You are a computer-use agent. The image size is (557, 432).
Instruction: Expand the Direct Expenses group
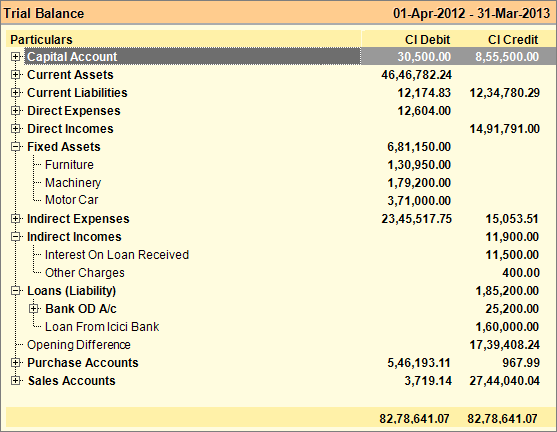point(15,110)
